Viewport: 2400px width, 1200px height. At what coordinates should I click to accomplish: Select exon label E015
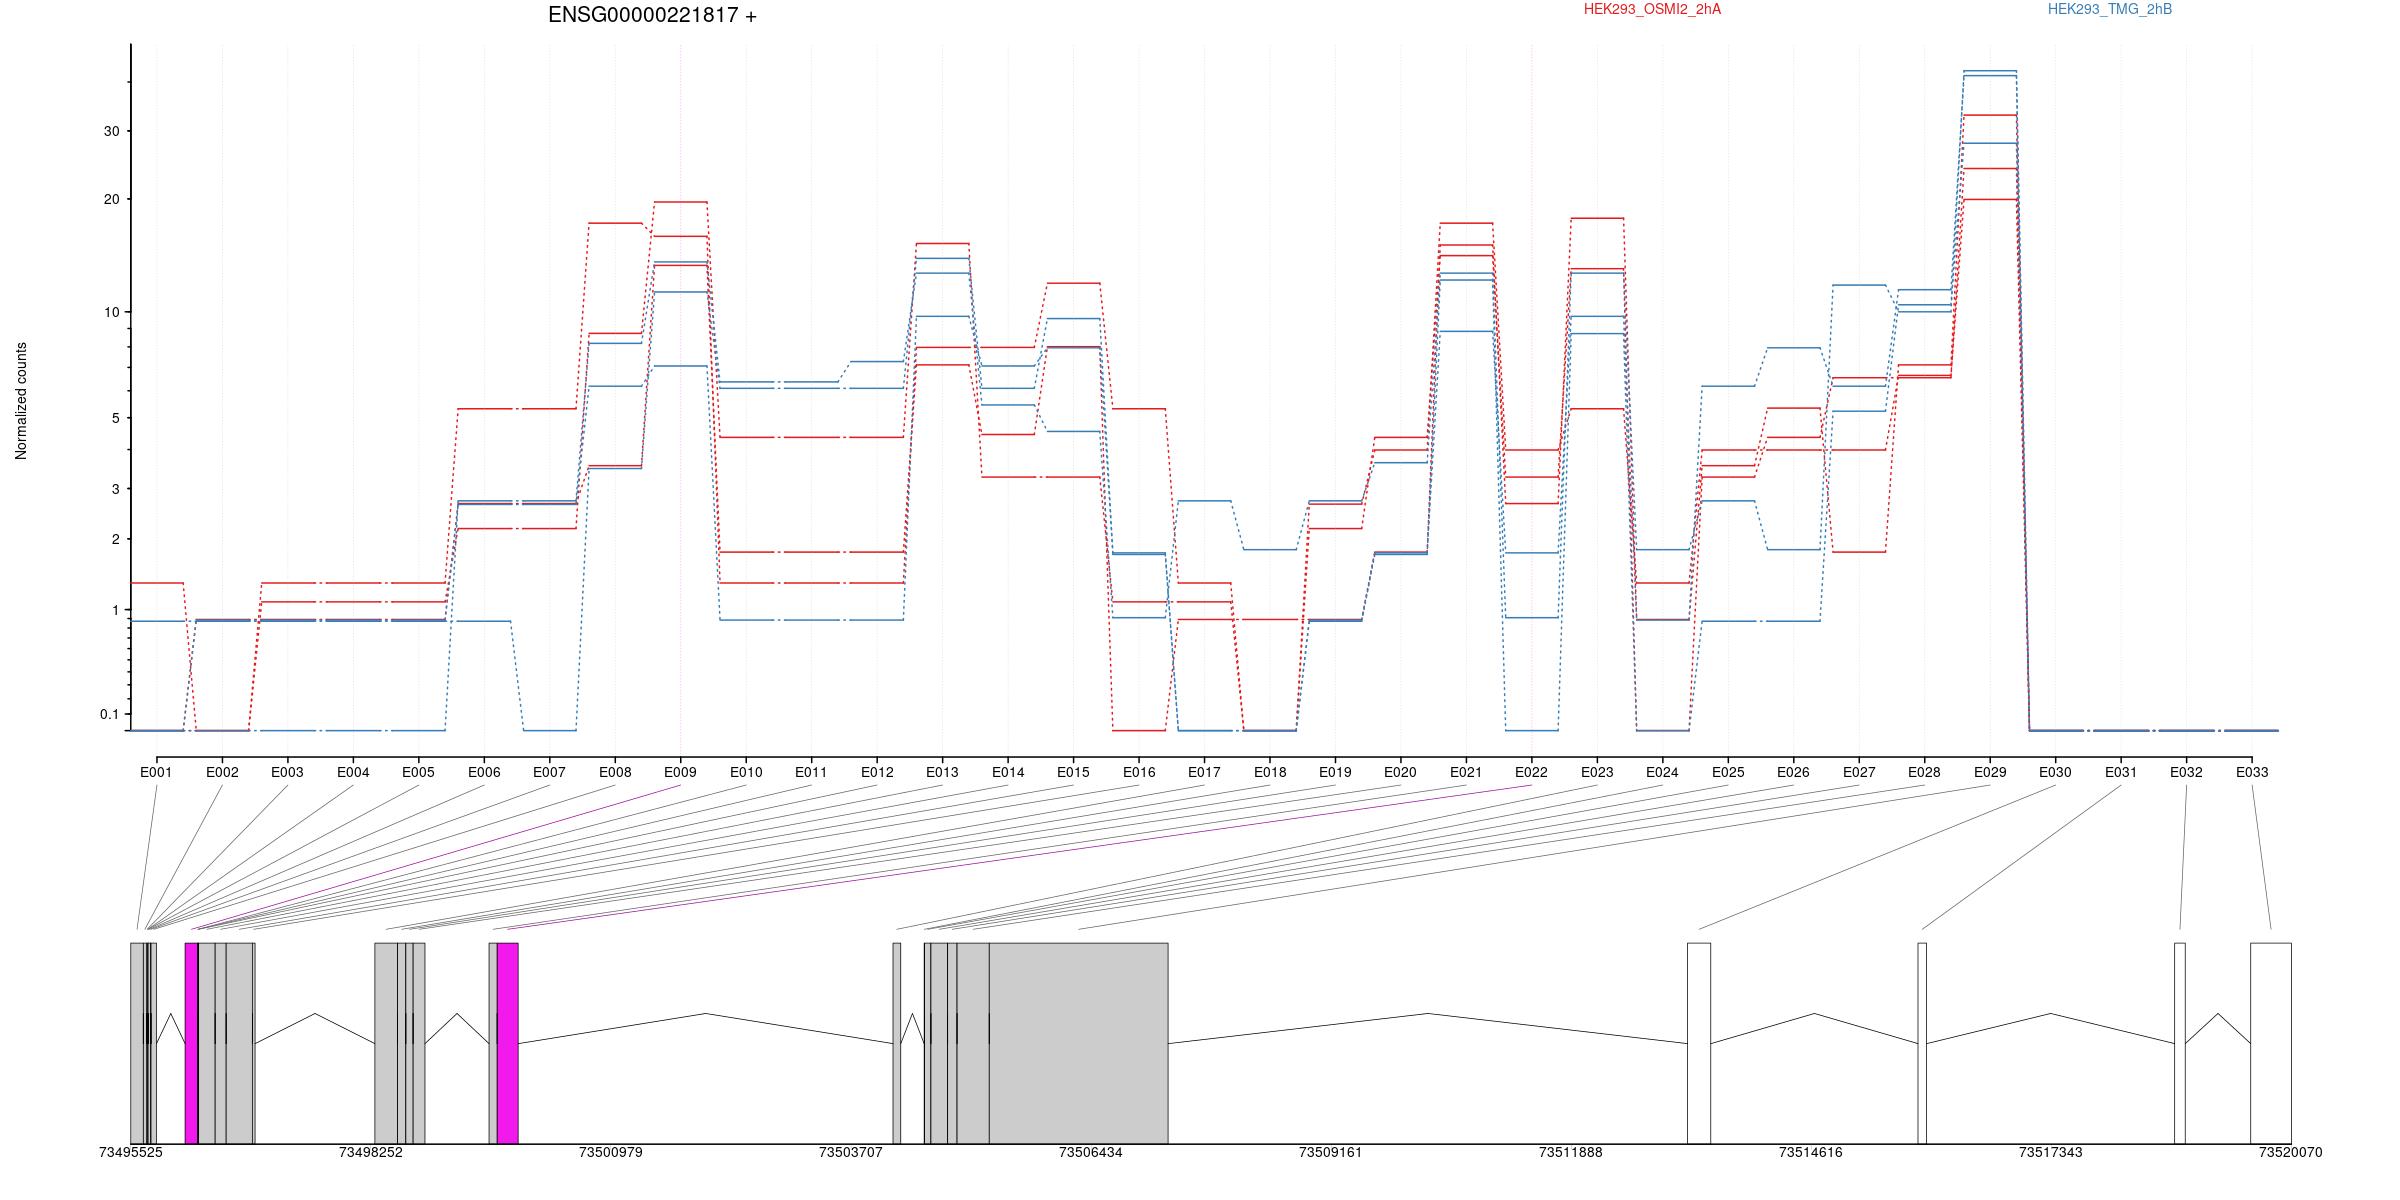[1073, 772]
